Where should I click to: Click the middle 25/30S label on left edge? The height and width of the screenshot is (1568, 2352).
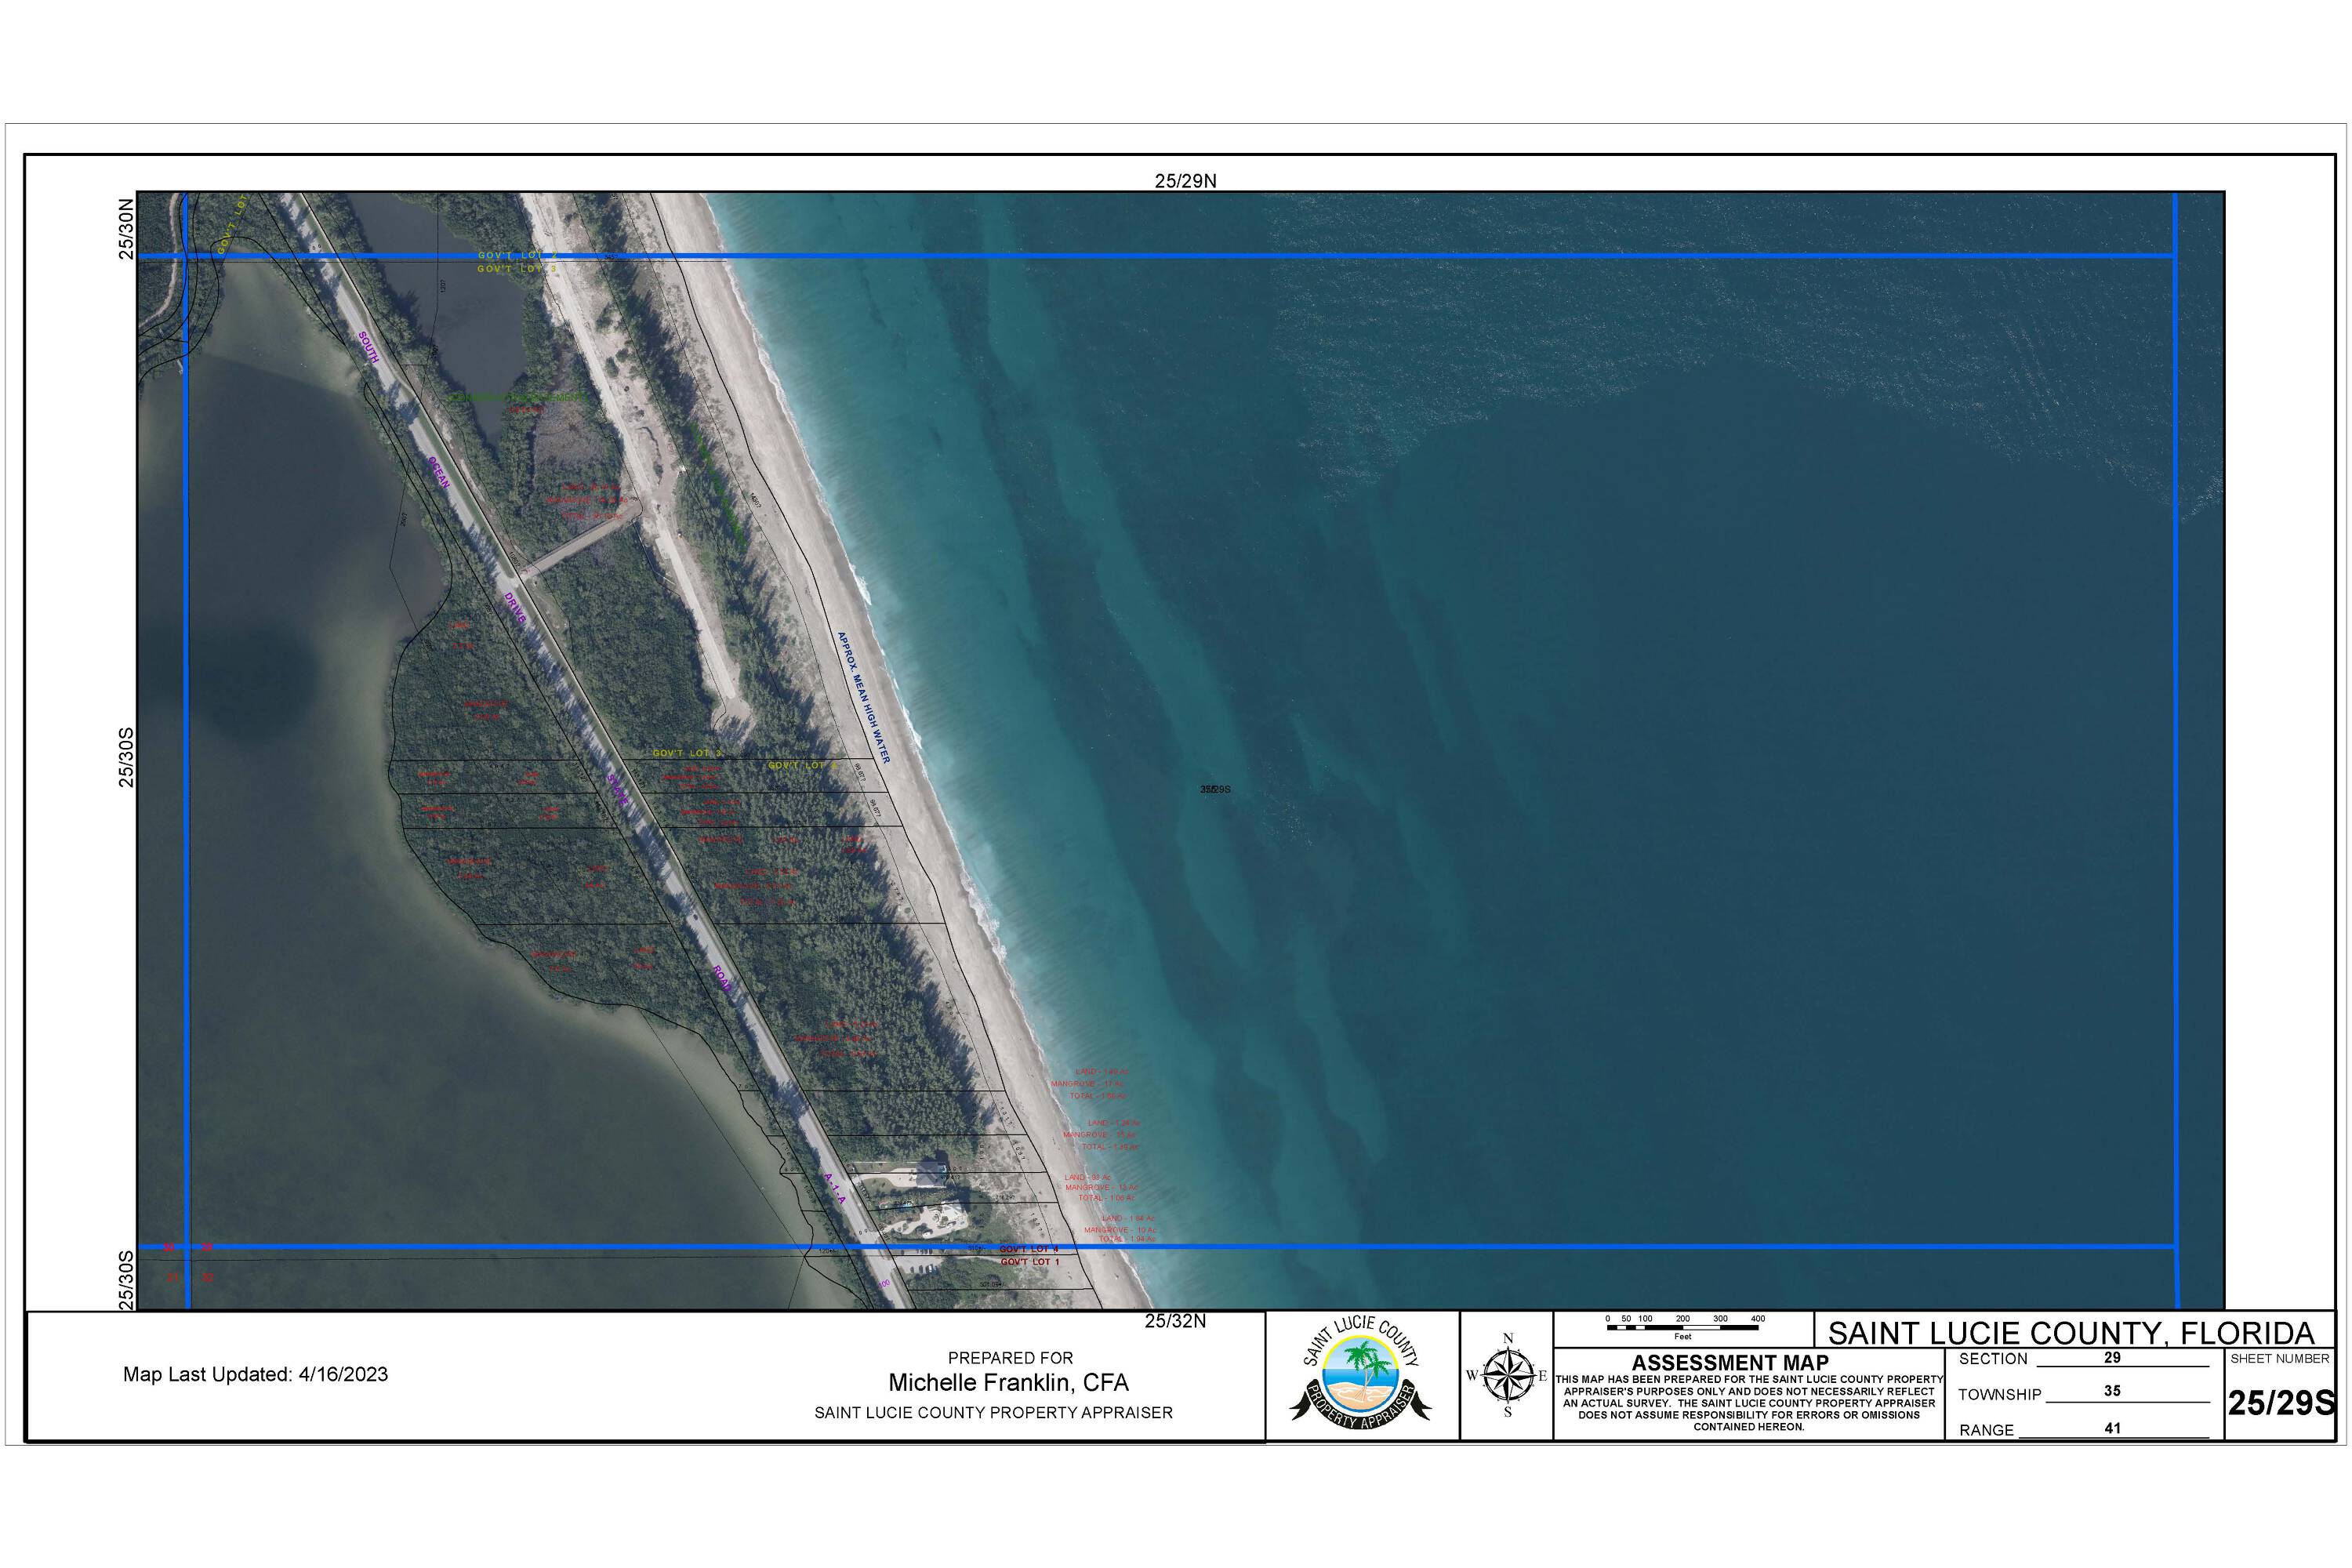(126, 757)
